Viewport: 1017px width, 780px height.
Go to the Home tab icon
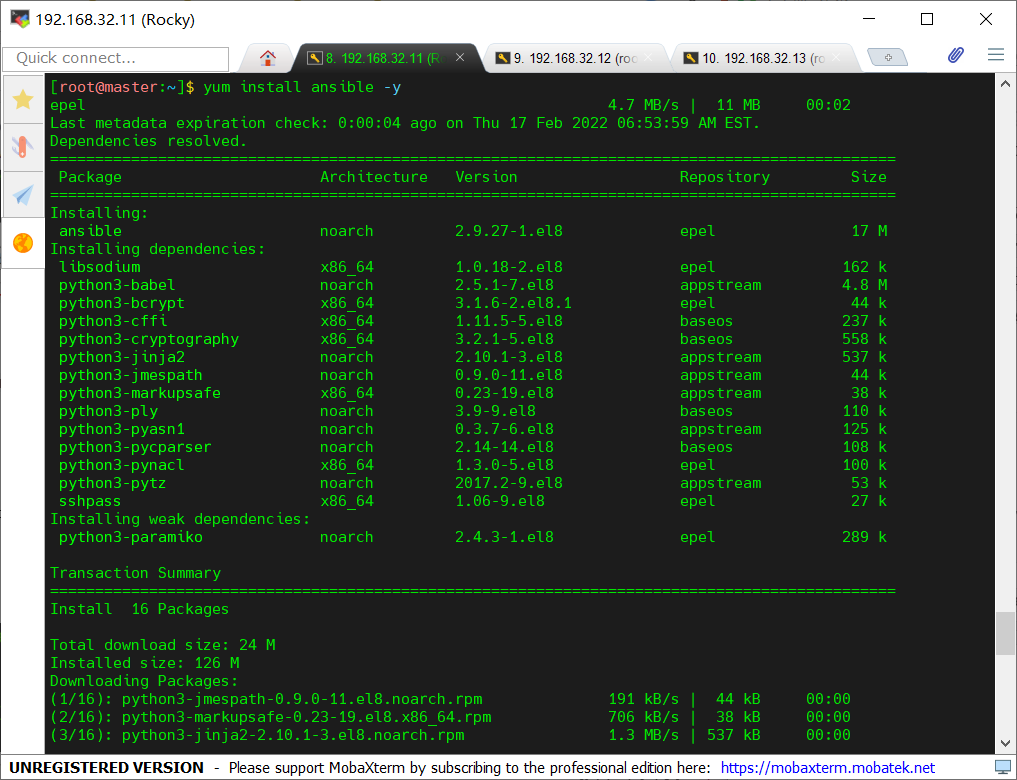(268, 58)
